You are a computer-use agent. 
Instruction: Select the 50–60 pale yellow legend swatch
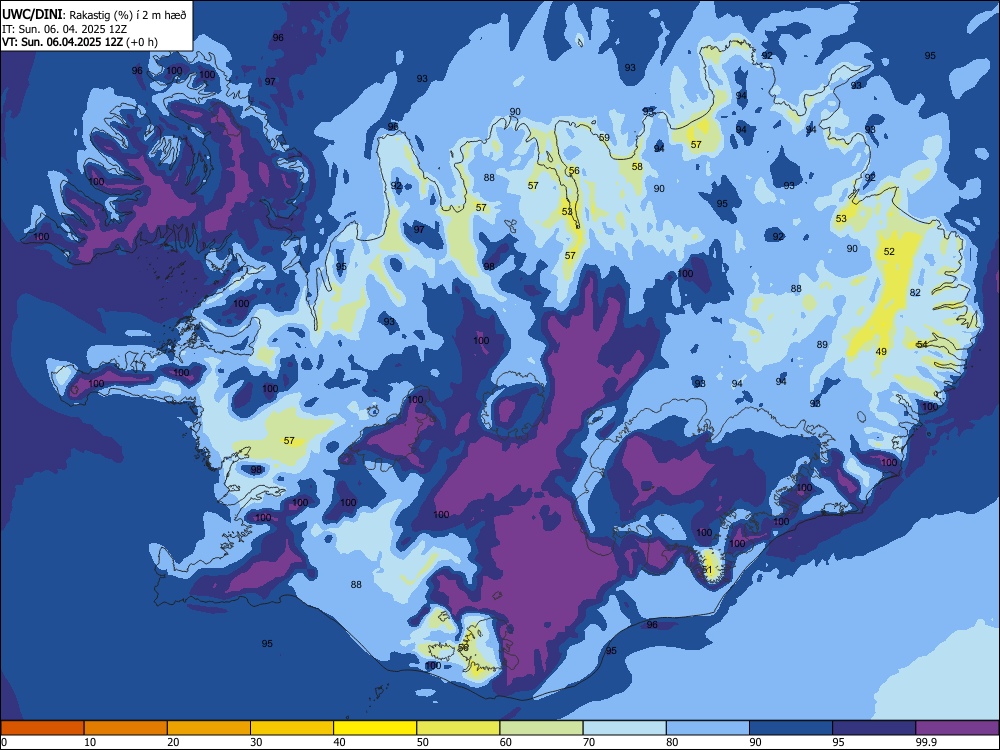point(458,728)
